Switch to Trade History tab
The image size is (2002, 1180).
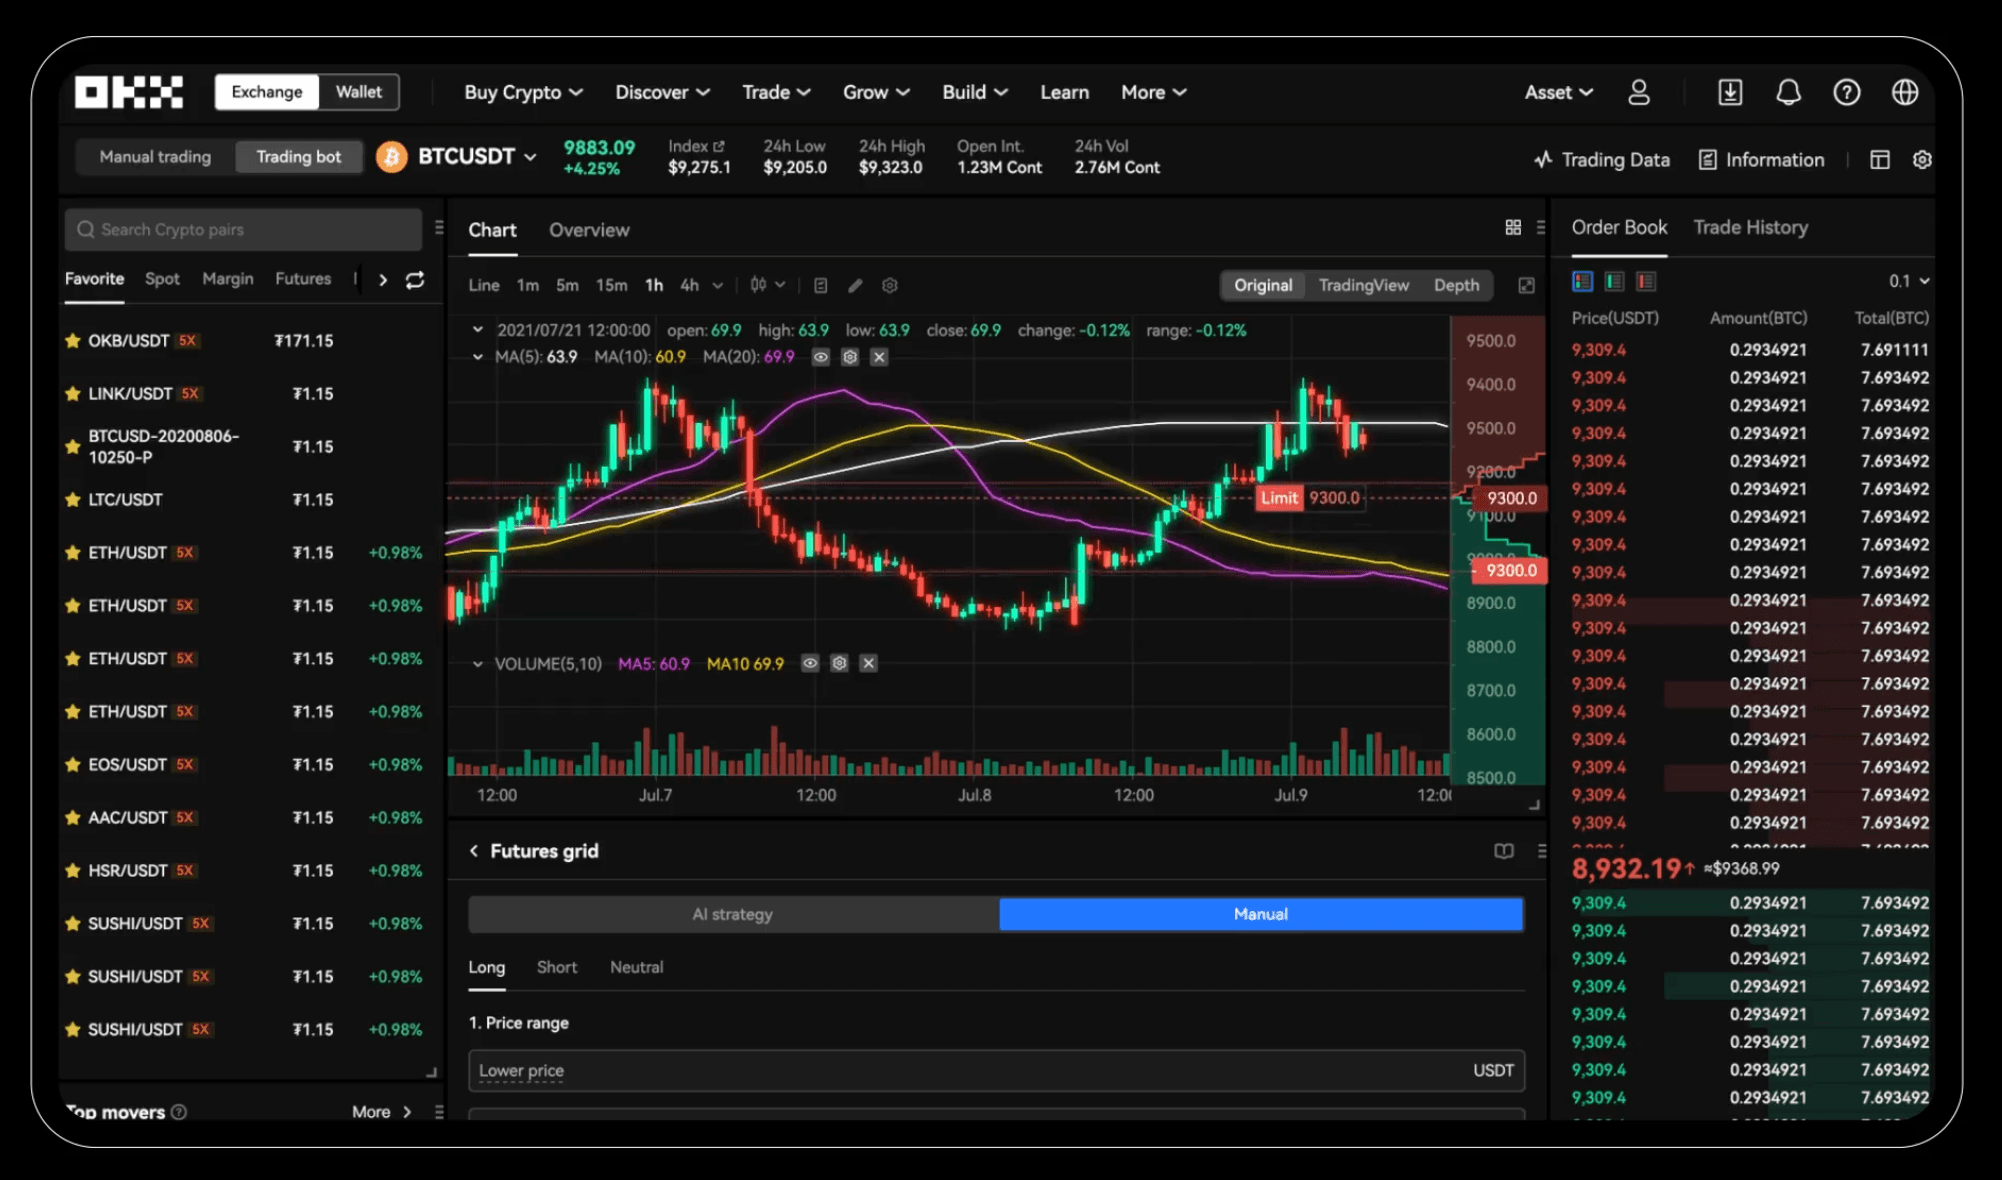click(1750, 228)
